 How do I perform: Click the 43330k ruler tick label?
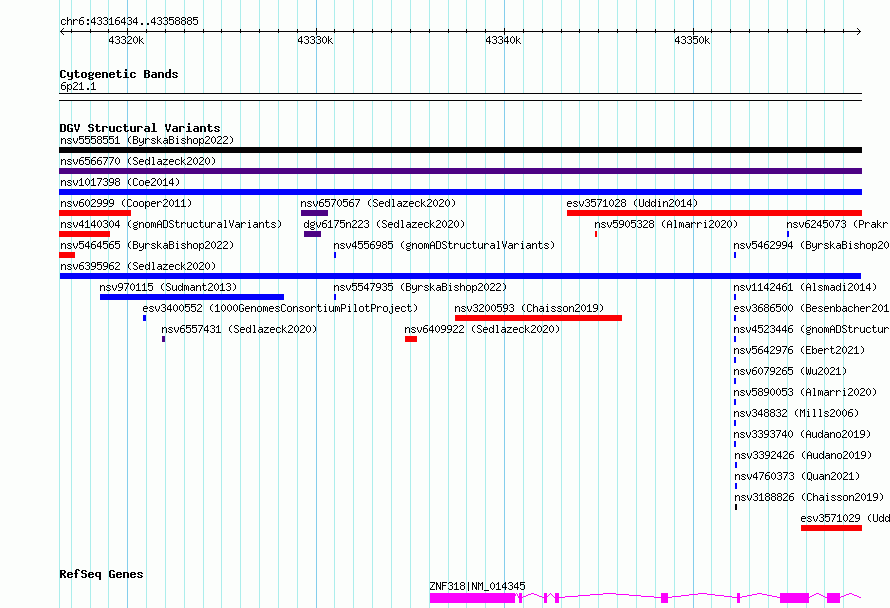point(315,40)
